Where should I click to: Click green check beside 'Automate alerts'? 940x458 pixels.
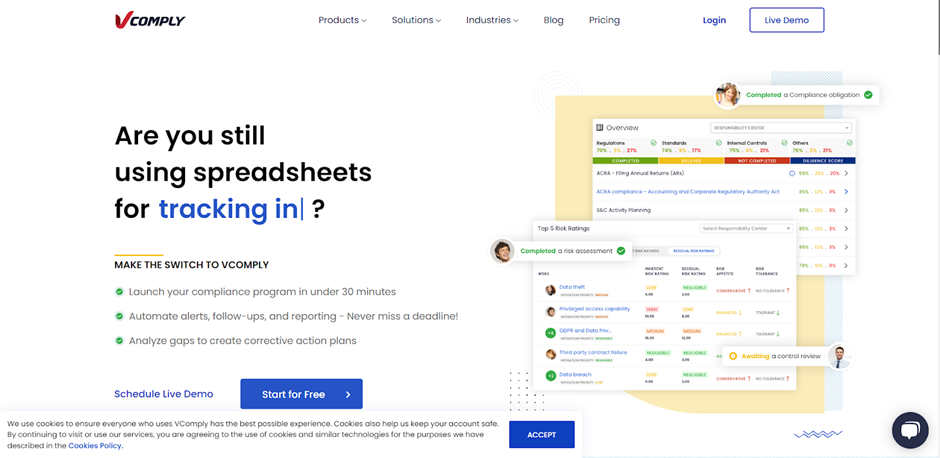[119, 316]
